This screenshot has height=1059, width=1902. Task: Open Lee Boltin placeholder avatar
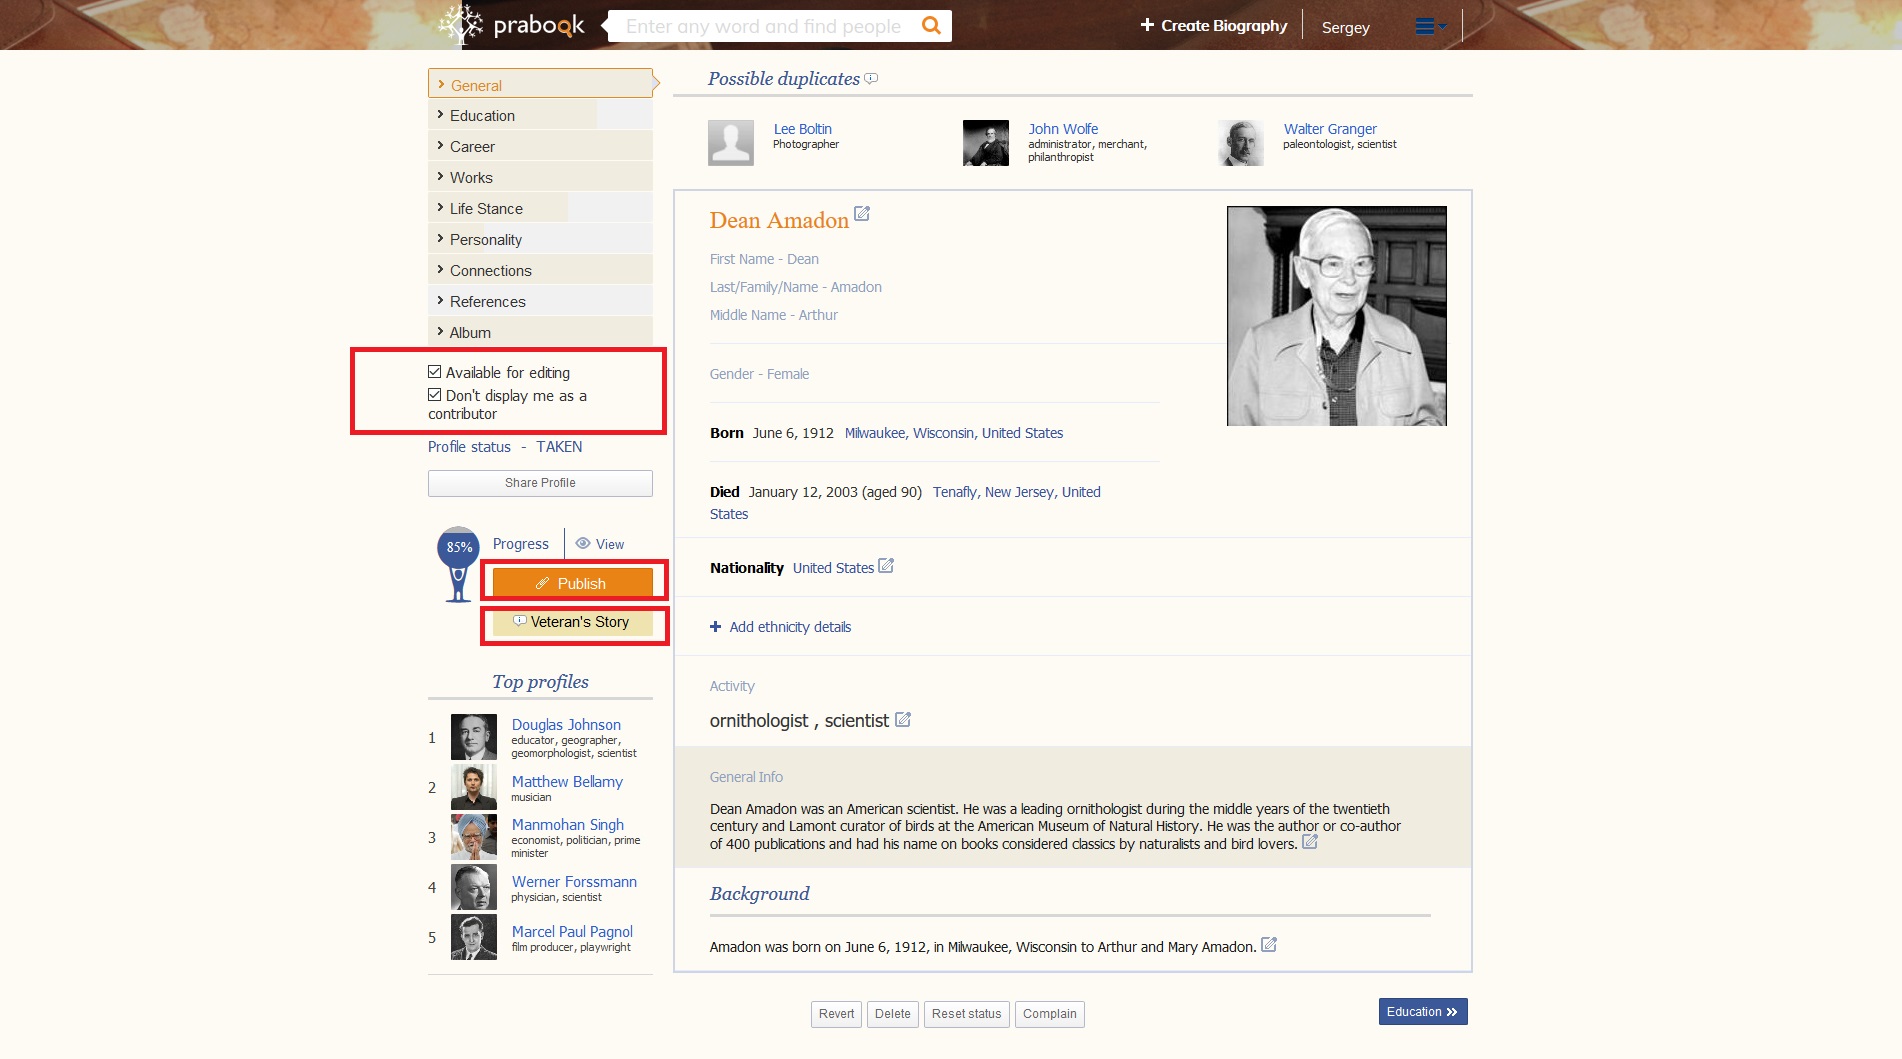[x=731, y=143]
